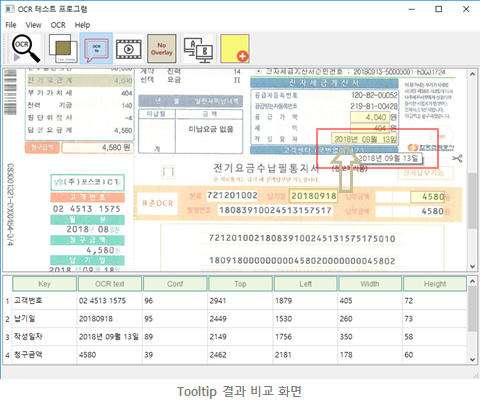Sort by the OCR text column header

110,284
